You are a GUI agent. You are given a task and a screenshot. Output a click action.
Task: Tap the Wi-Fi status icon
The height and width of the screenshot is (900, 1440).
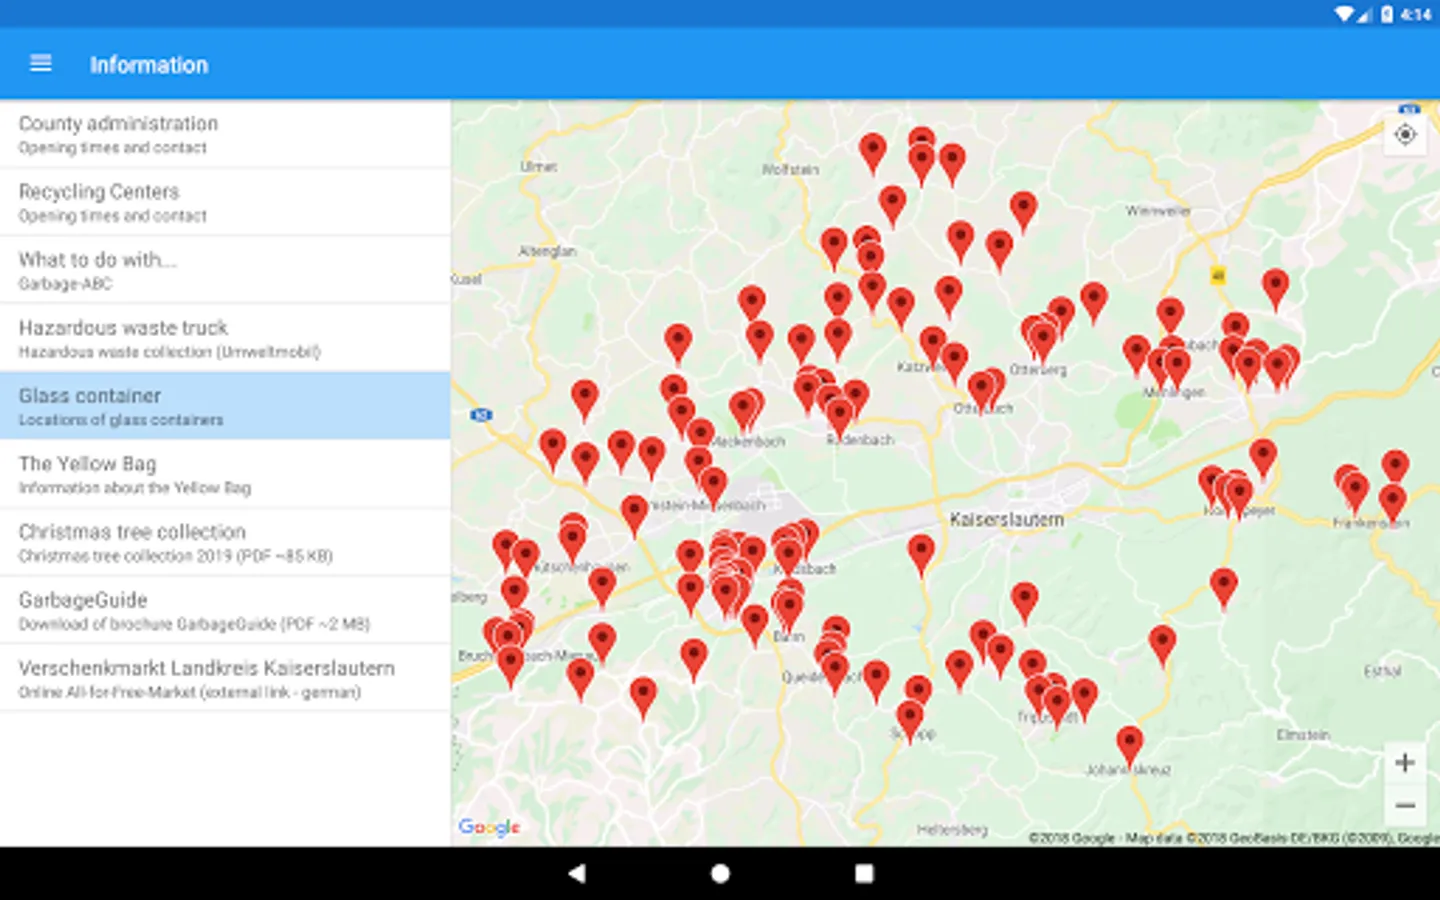pyautogui.click(x=1346, y=14)
